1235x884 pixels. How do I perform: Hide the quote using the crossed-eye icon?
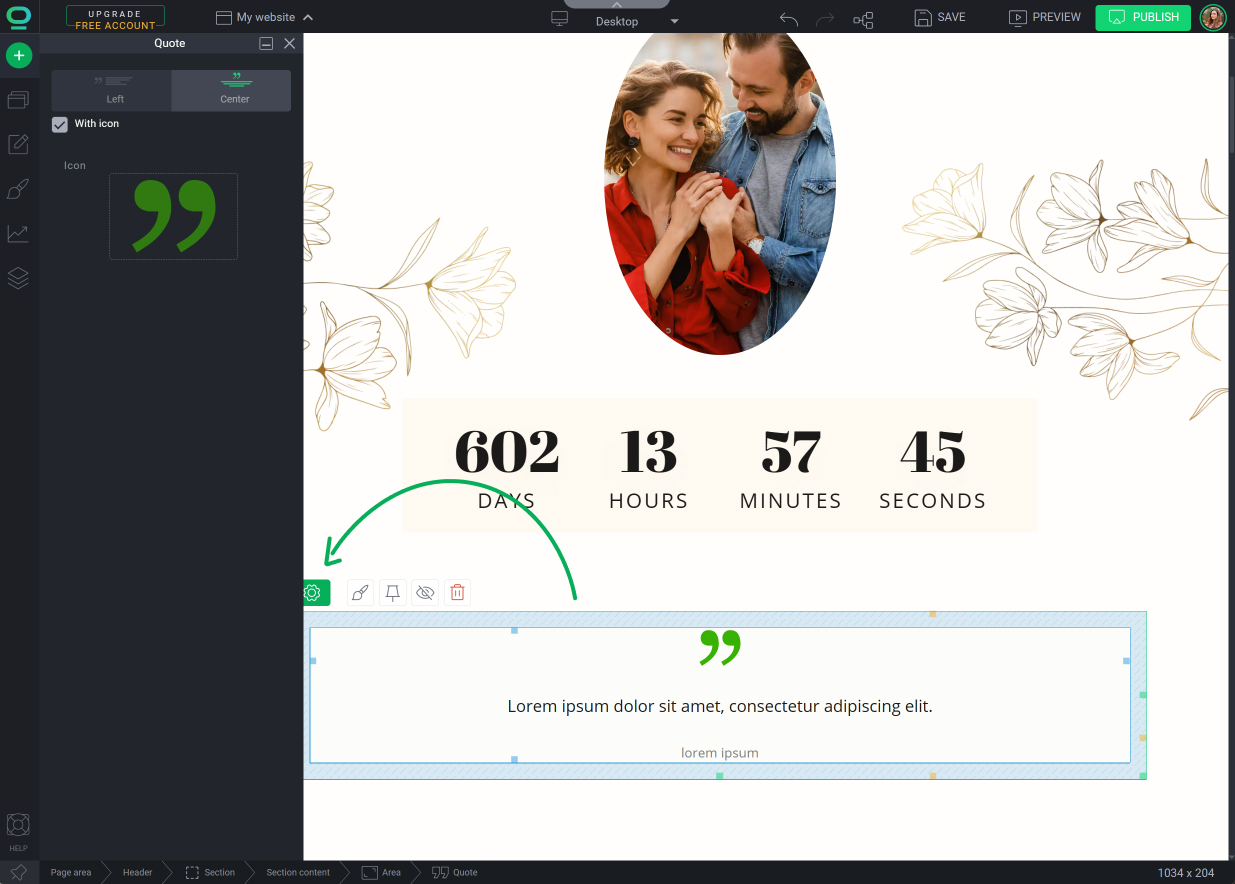425,593
